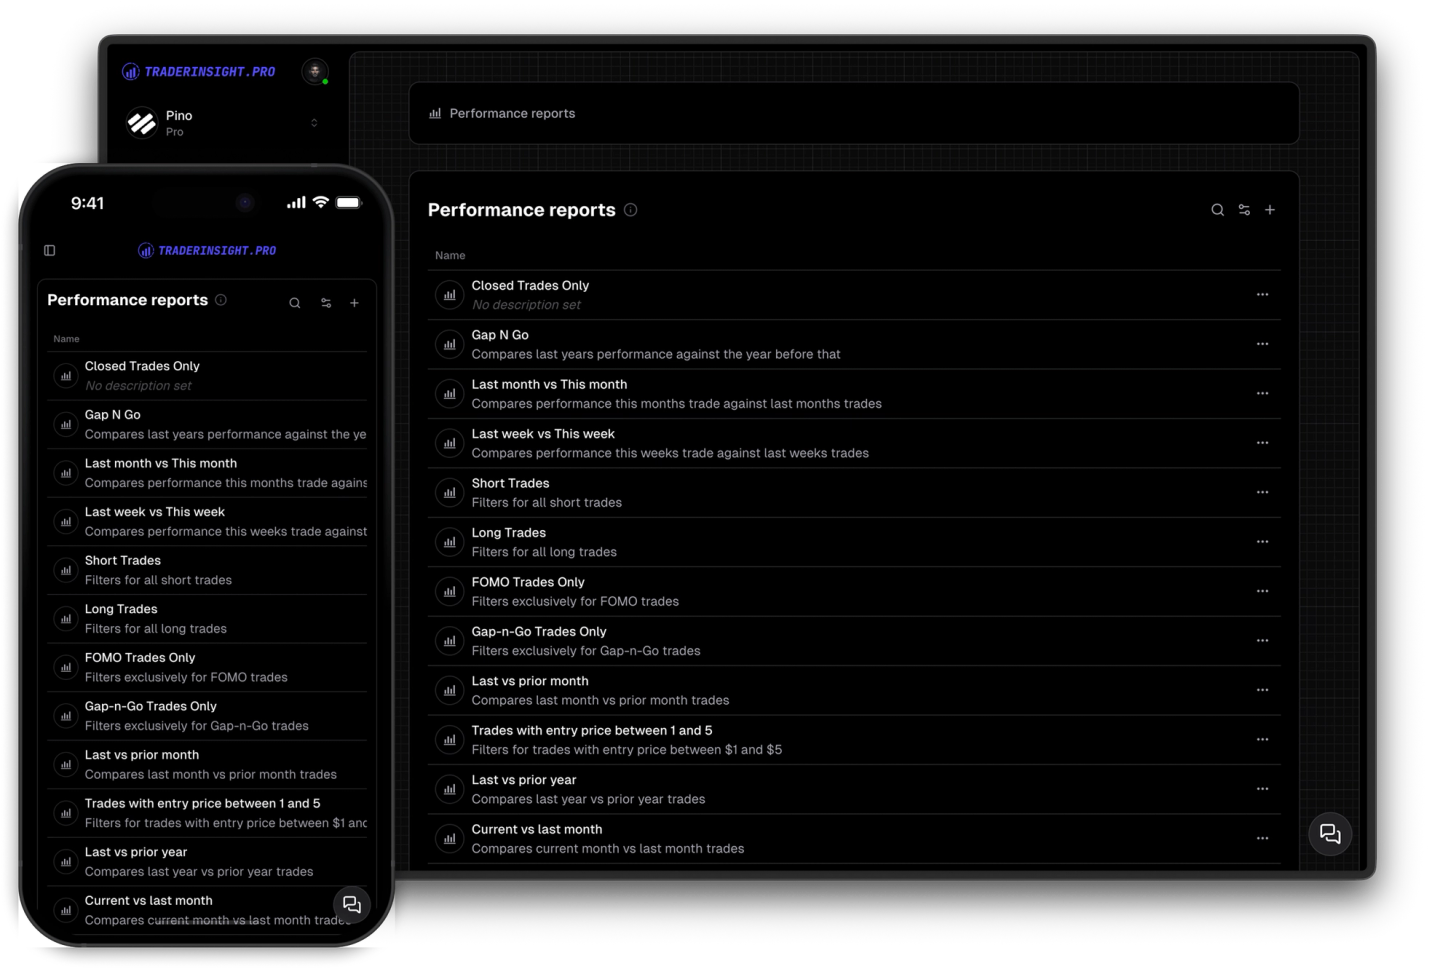Open chat bubble button on phone

[352, 904]
